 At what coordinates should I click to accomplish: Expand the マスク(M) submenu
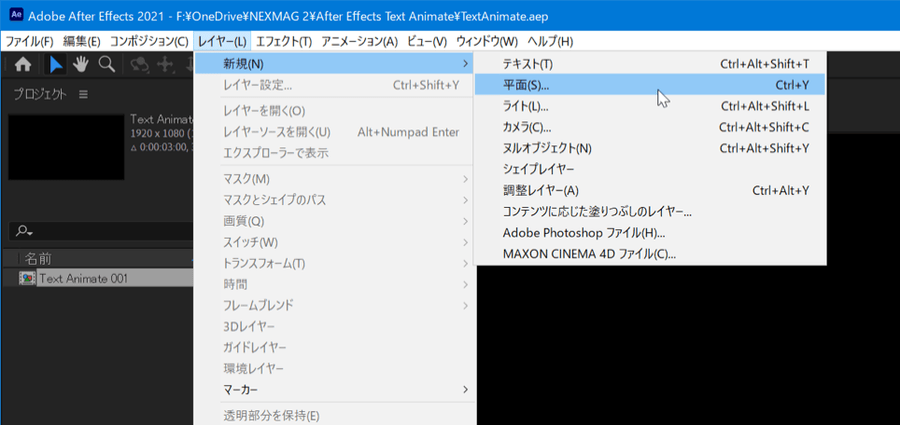pyautogui.click(x=334, y=179)
